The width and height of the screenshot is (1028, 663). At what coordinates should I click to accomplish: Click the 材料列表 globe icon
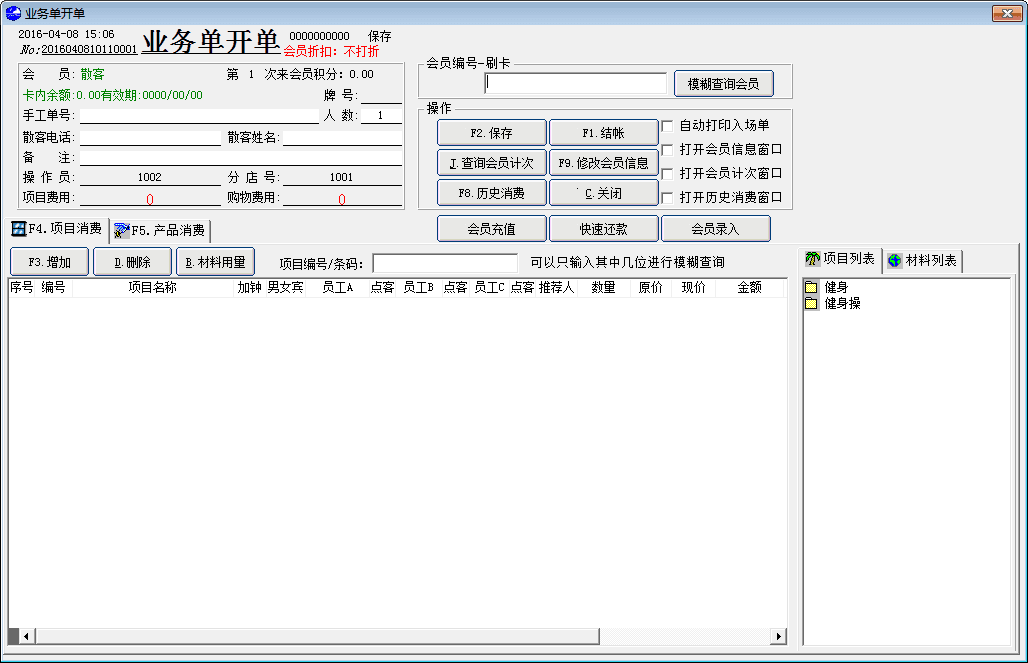[894, 261]
